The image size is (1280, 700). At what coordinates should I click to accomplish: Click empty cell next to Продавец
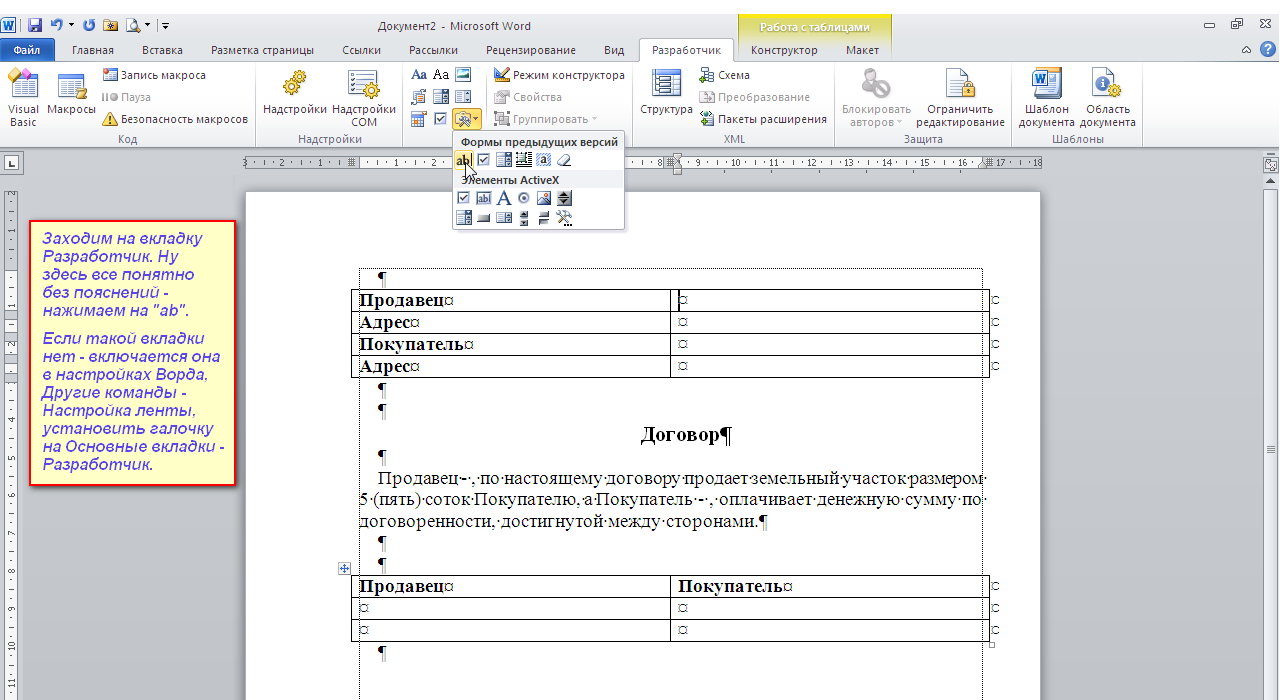830,300
